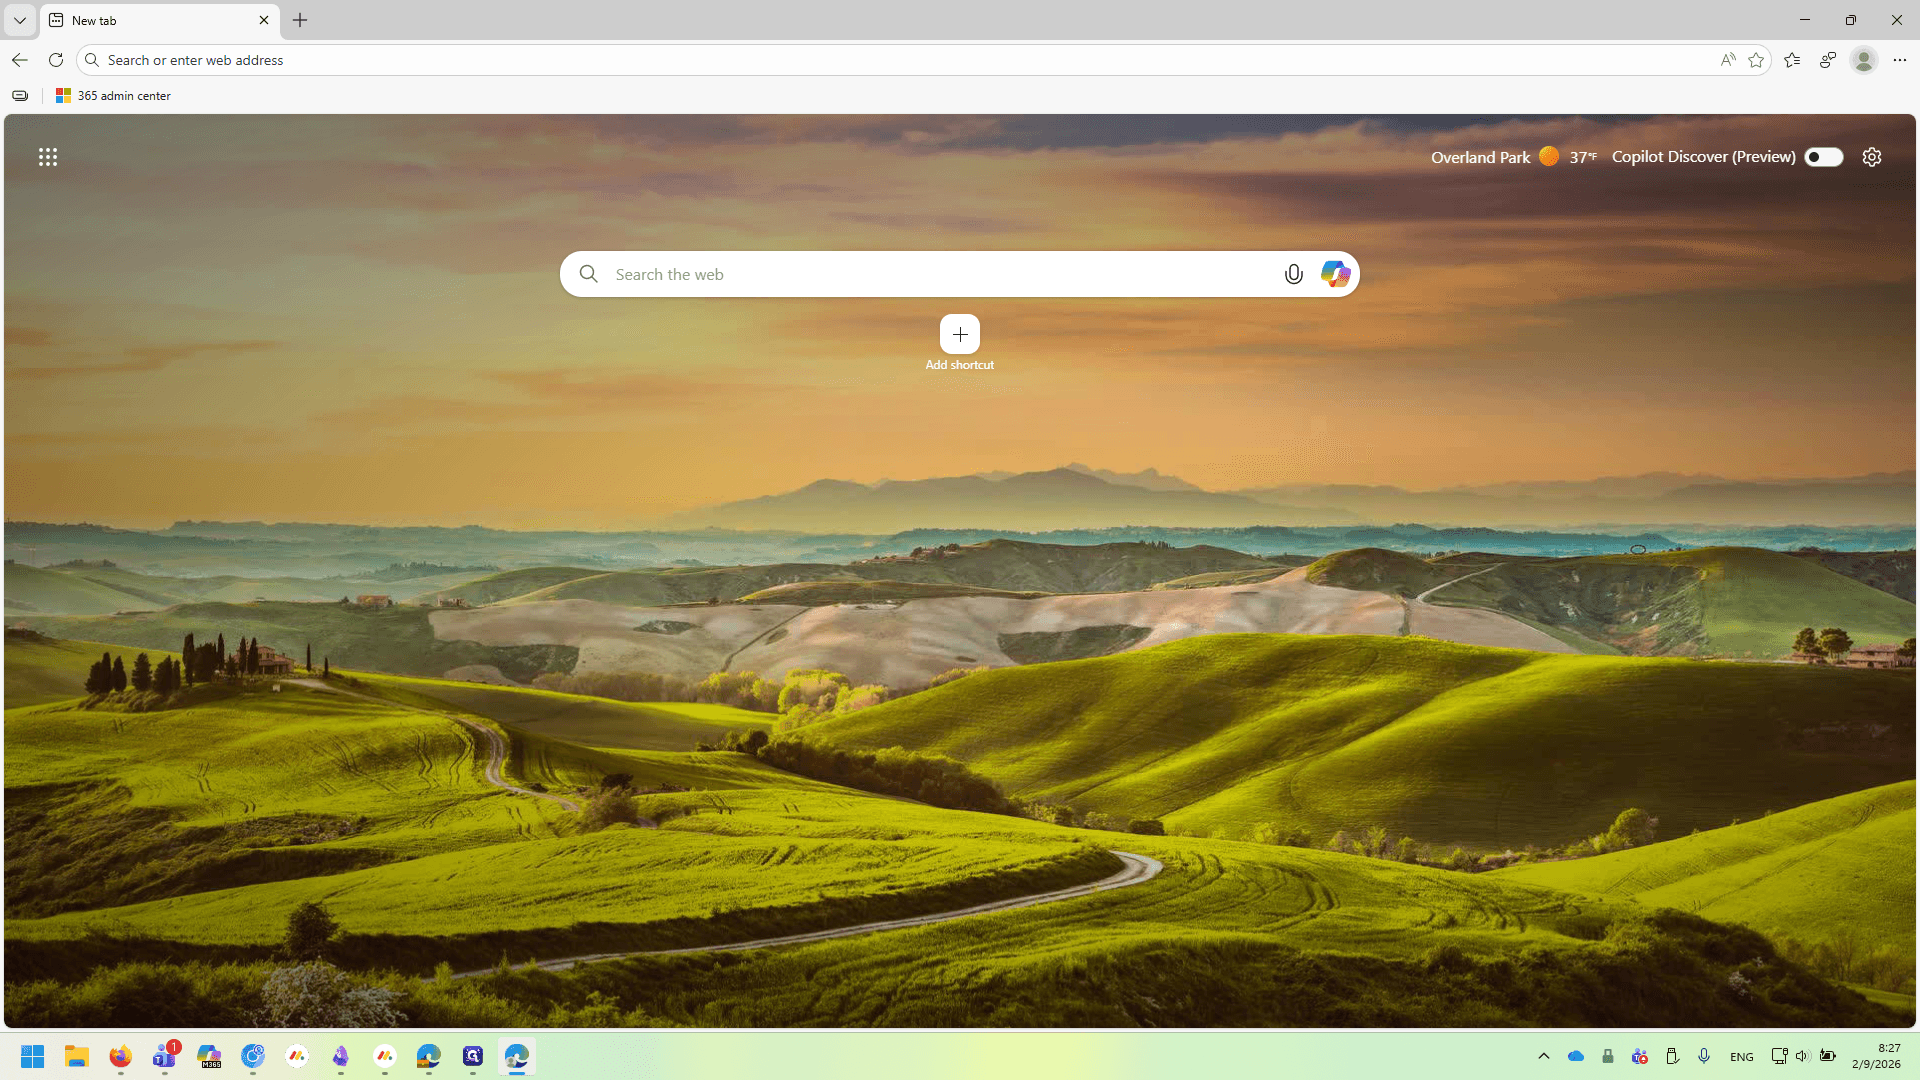Open Microsoft Teams from the taskbar

click(x=165, y=1056)
